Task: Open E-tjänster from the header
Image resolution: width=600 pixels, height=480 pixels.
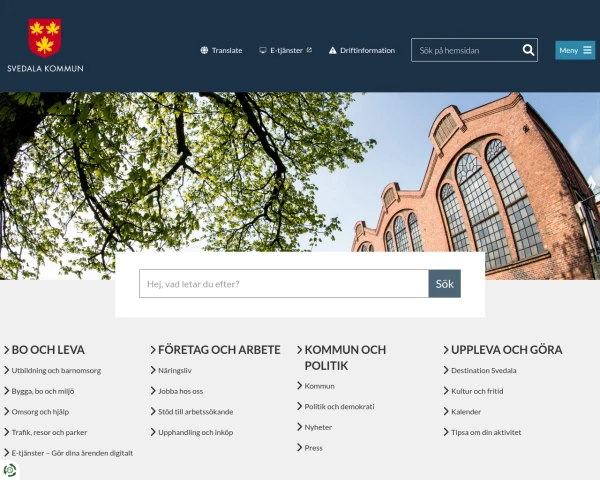Action: (285, 50)
